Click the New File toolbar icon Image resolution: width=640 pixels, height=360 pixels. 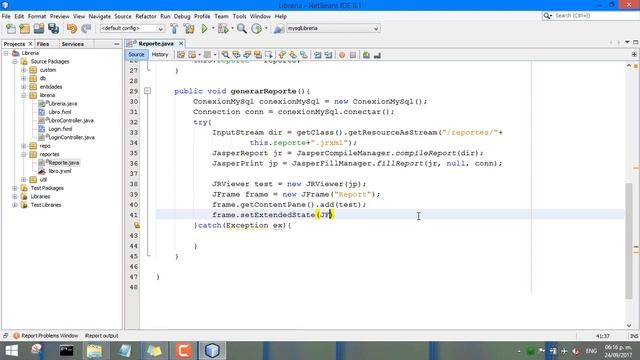(11, 29)
